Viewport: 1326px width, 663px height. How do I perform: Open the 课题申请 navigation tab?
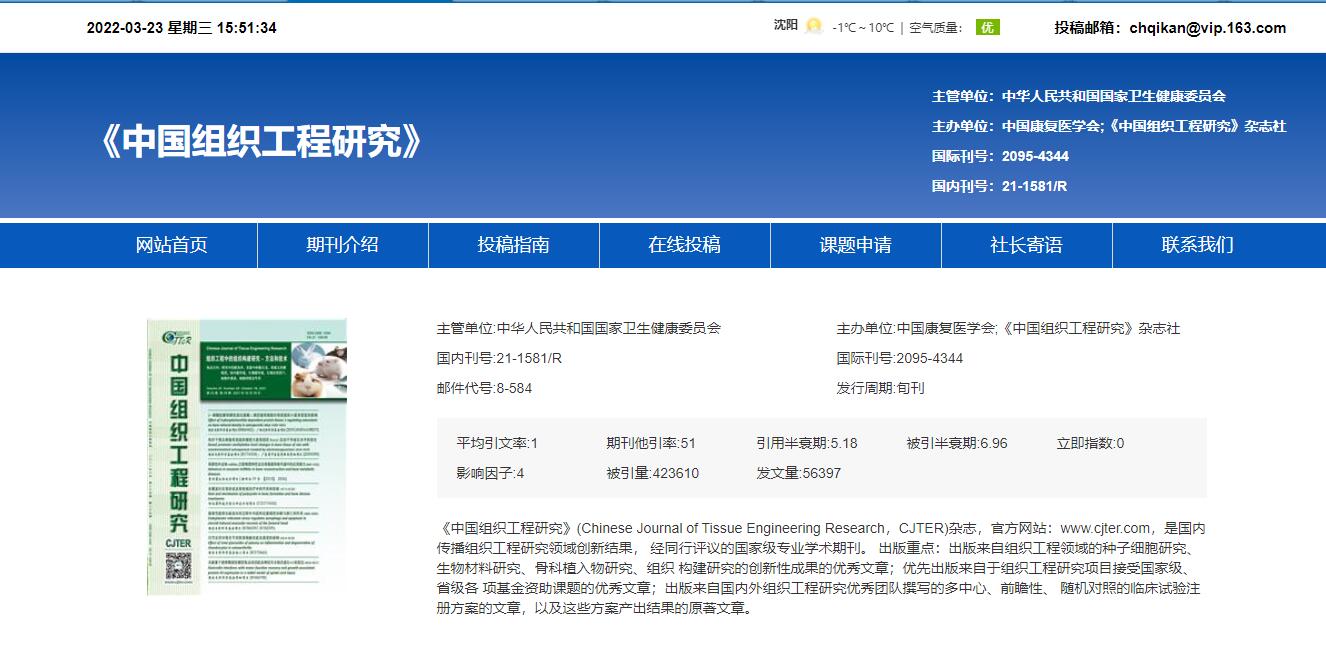pyautogui.click(x=855, y=245)
